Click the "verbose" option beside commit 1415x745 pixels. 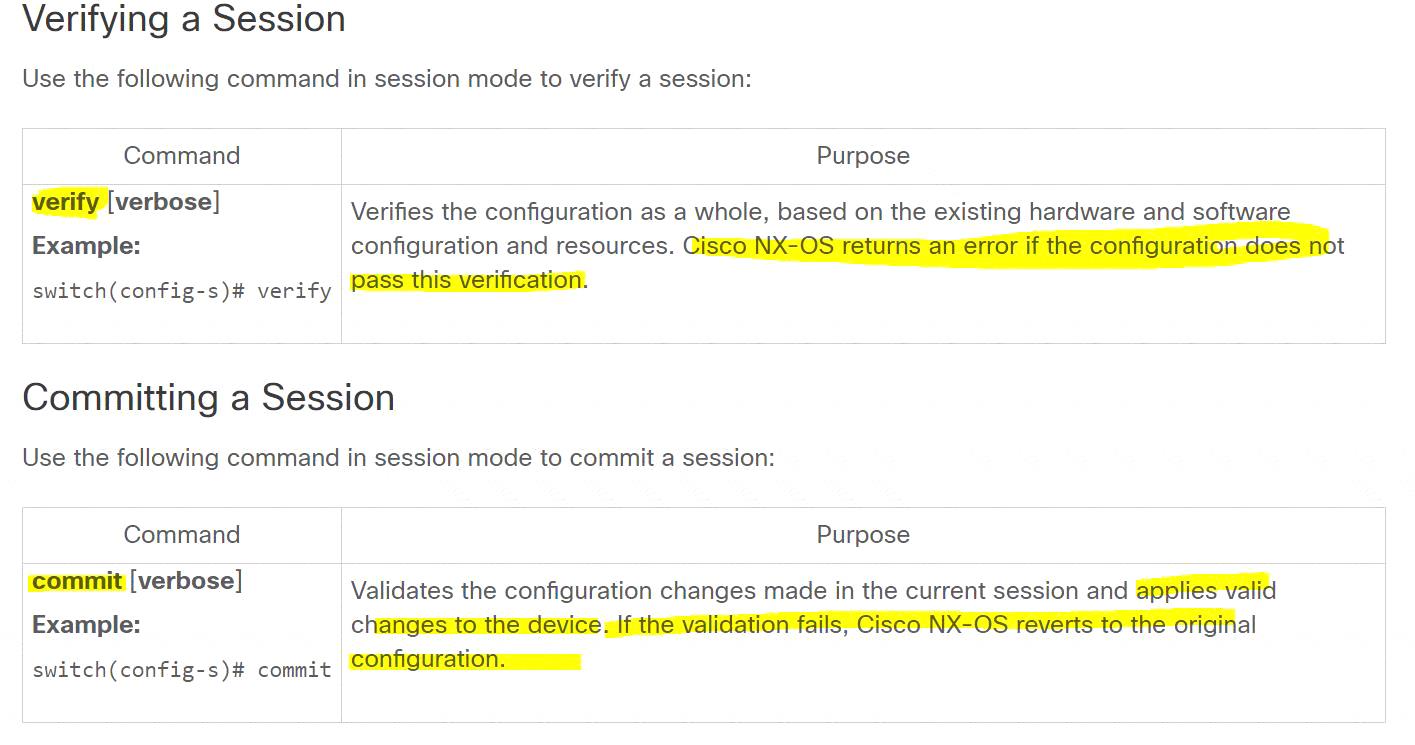pyautogui.click(x=185, y=581)
